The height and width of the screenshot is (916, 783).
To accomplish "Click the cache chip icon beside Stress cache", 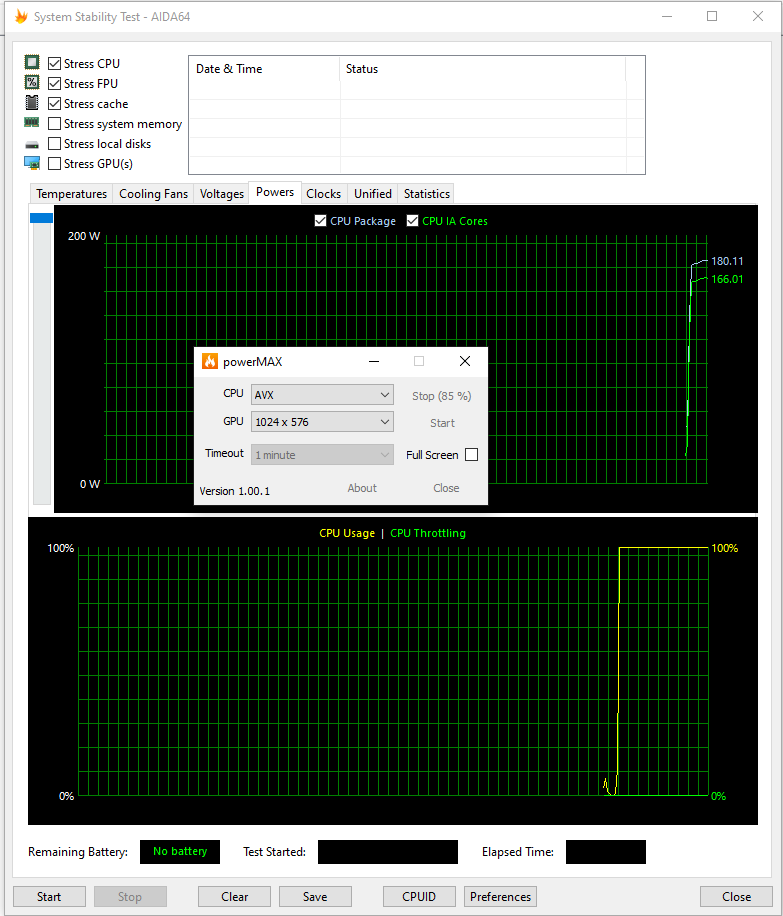I will point(32,102).
